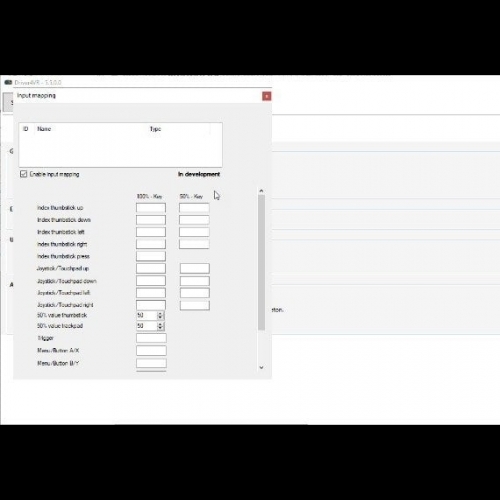Click the Driver4VR title bar icon
This screenshot has height=500, width=500.
pos(8,82)
